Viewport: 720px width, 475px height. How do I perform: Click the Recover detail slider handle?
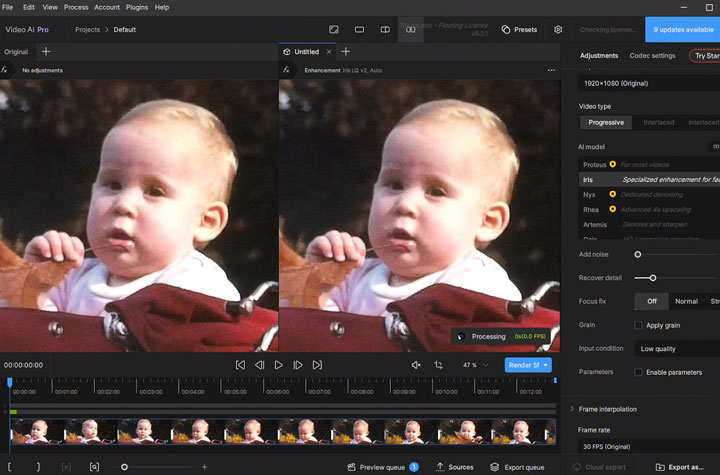coord(652,278)
